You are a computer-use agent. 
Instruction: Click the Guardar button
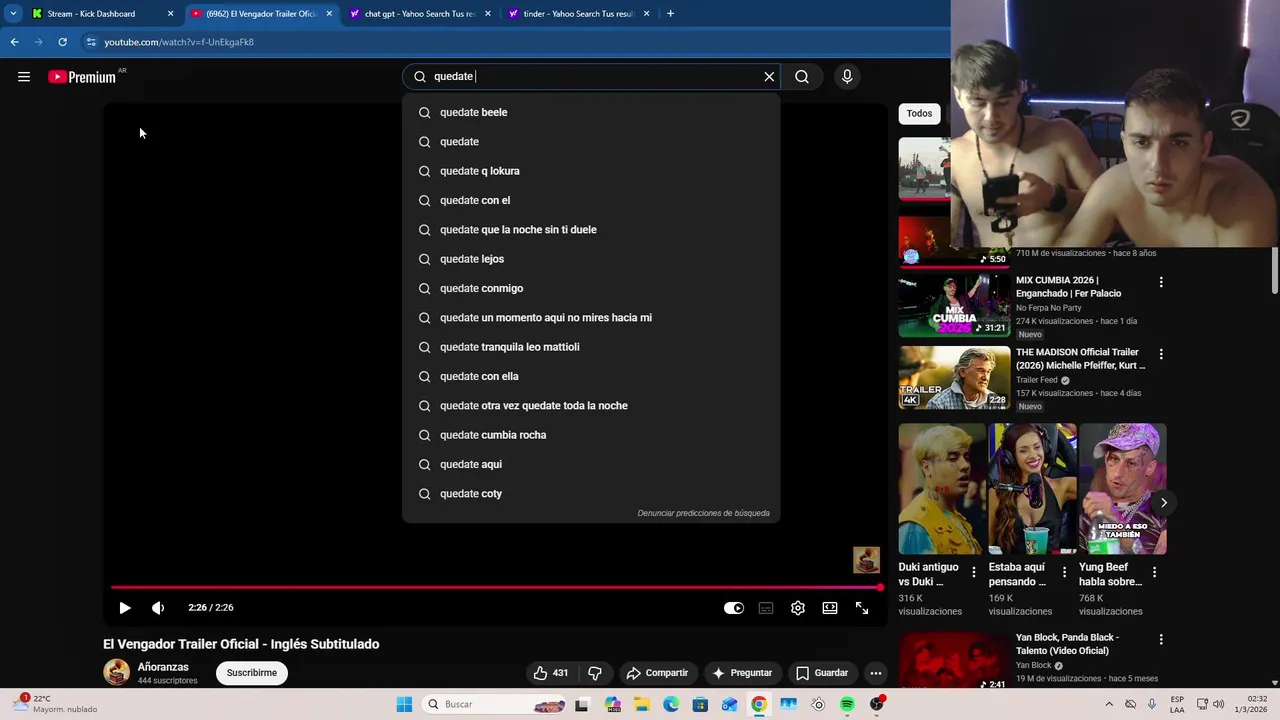pos(822,673)
